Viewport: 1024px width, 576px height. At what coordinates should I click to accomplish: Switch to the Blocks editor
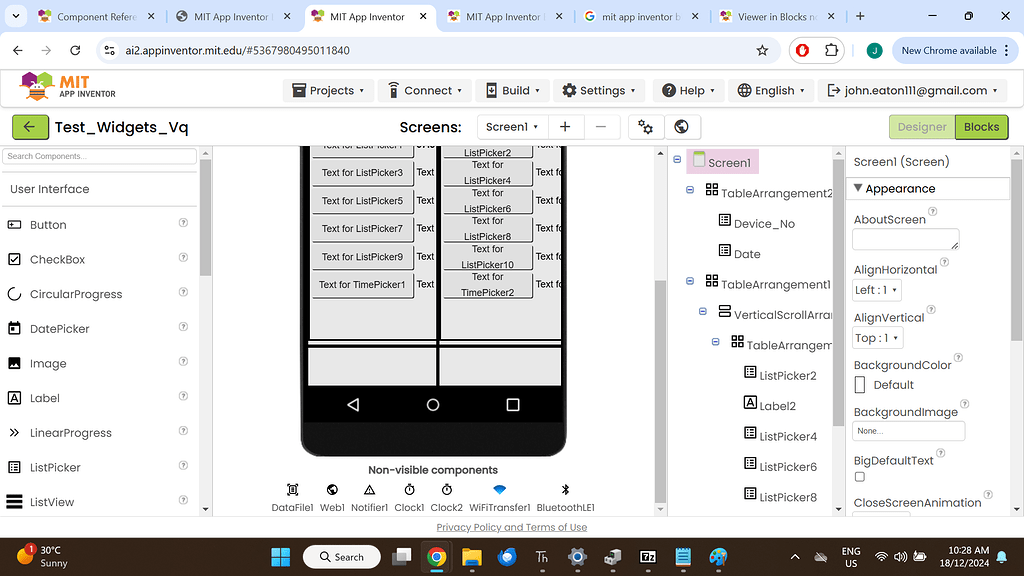(x=981, y=127)
